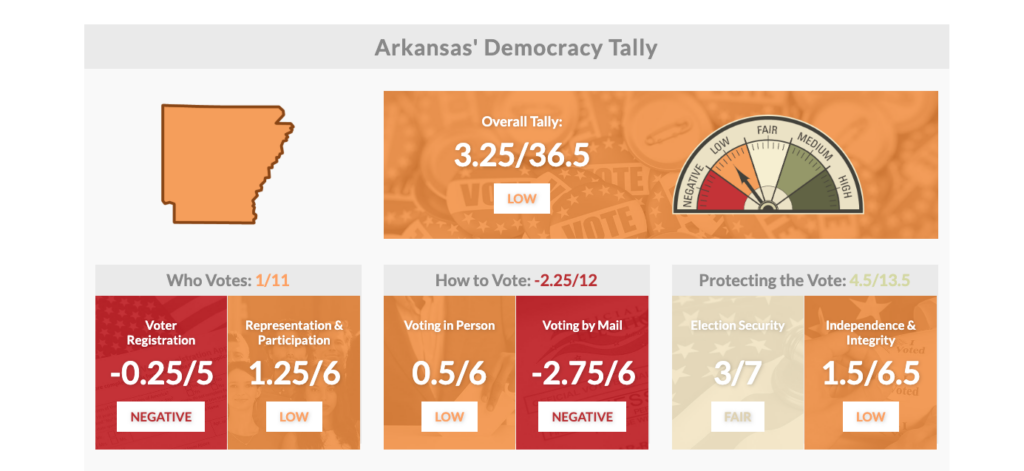Select the How to Vote section header
The width and height of the screenshot is (1024, 471).
(516, 280)
